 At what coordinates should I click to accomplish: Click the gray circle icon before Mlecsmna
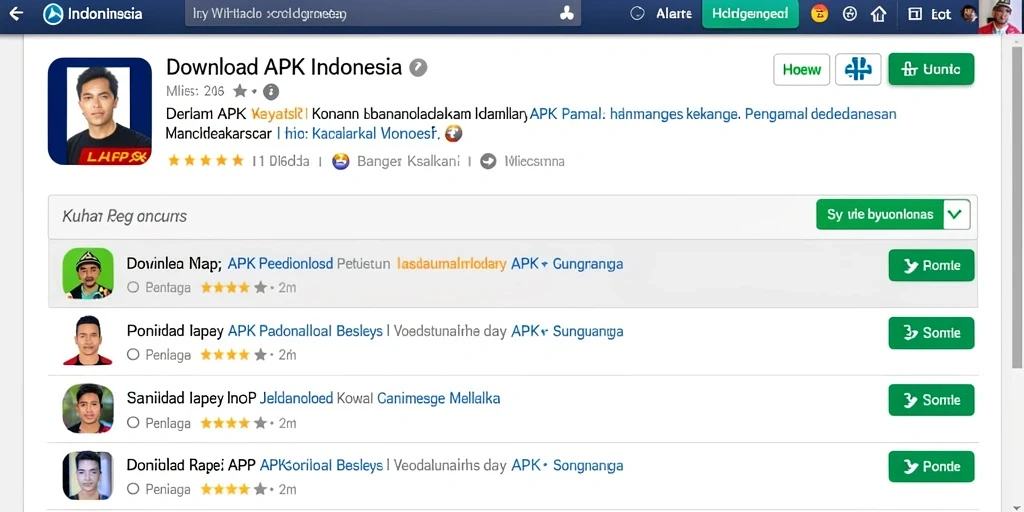(488, 161)
